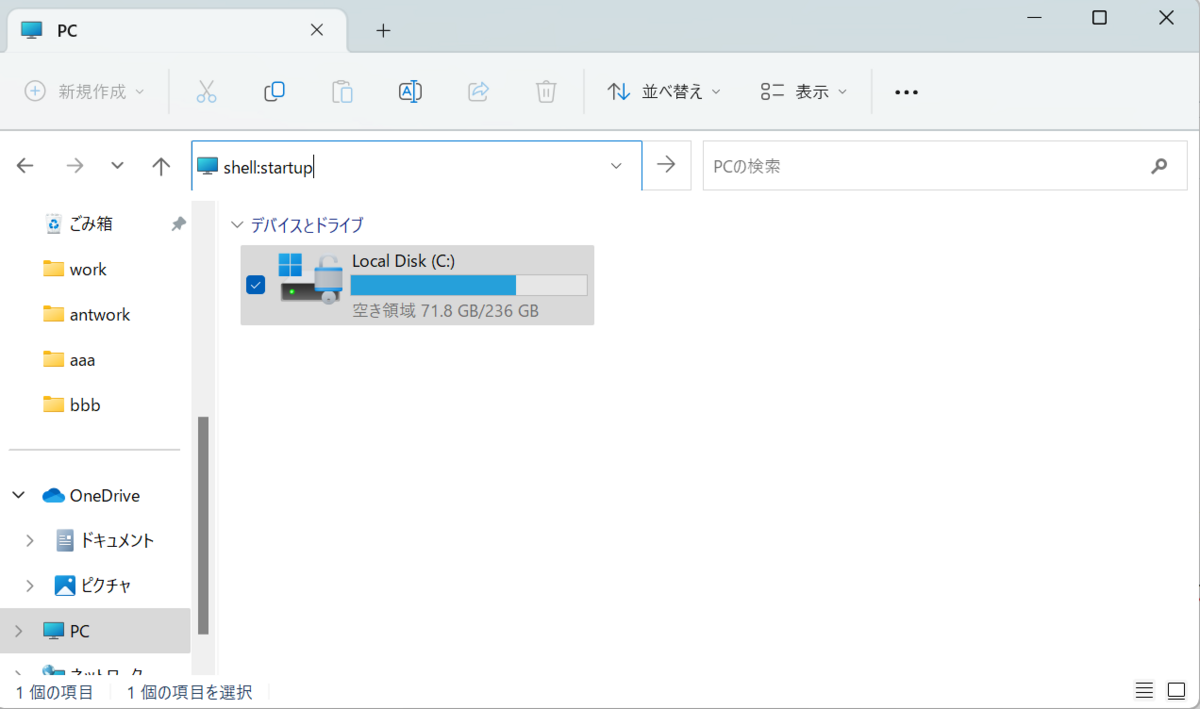Click the address bar with shell:startup
Image resolution: width=1200 pixels, height=709 pixels.
416,166
